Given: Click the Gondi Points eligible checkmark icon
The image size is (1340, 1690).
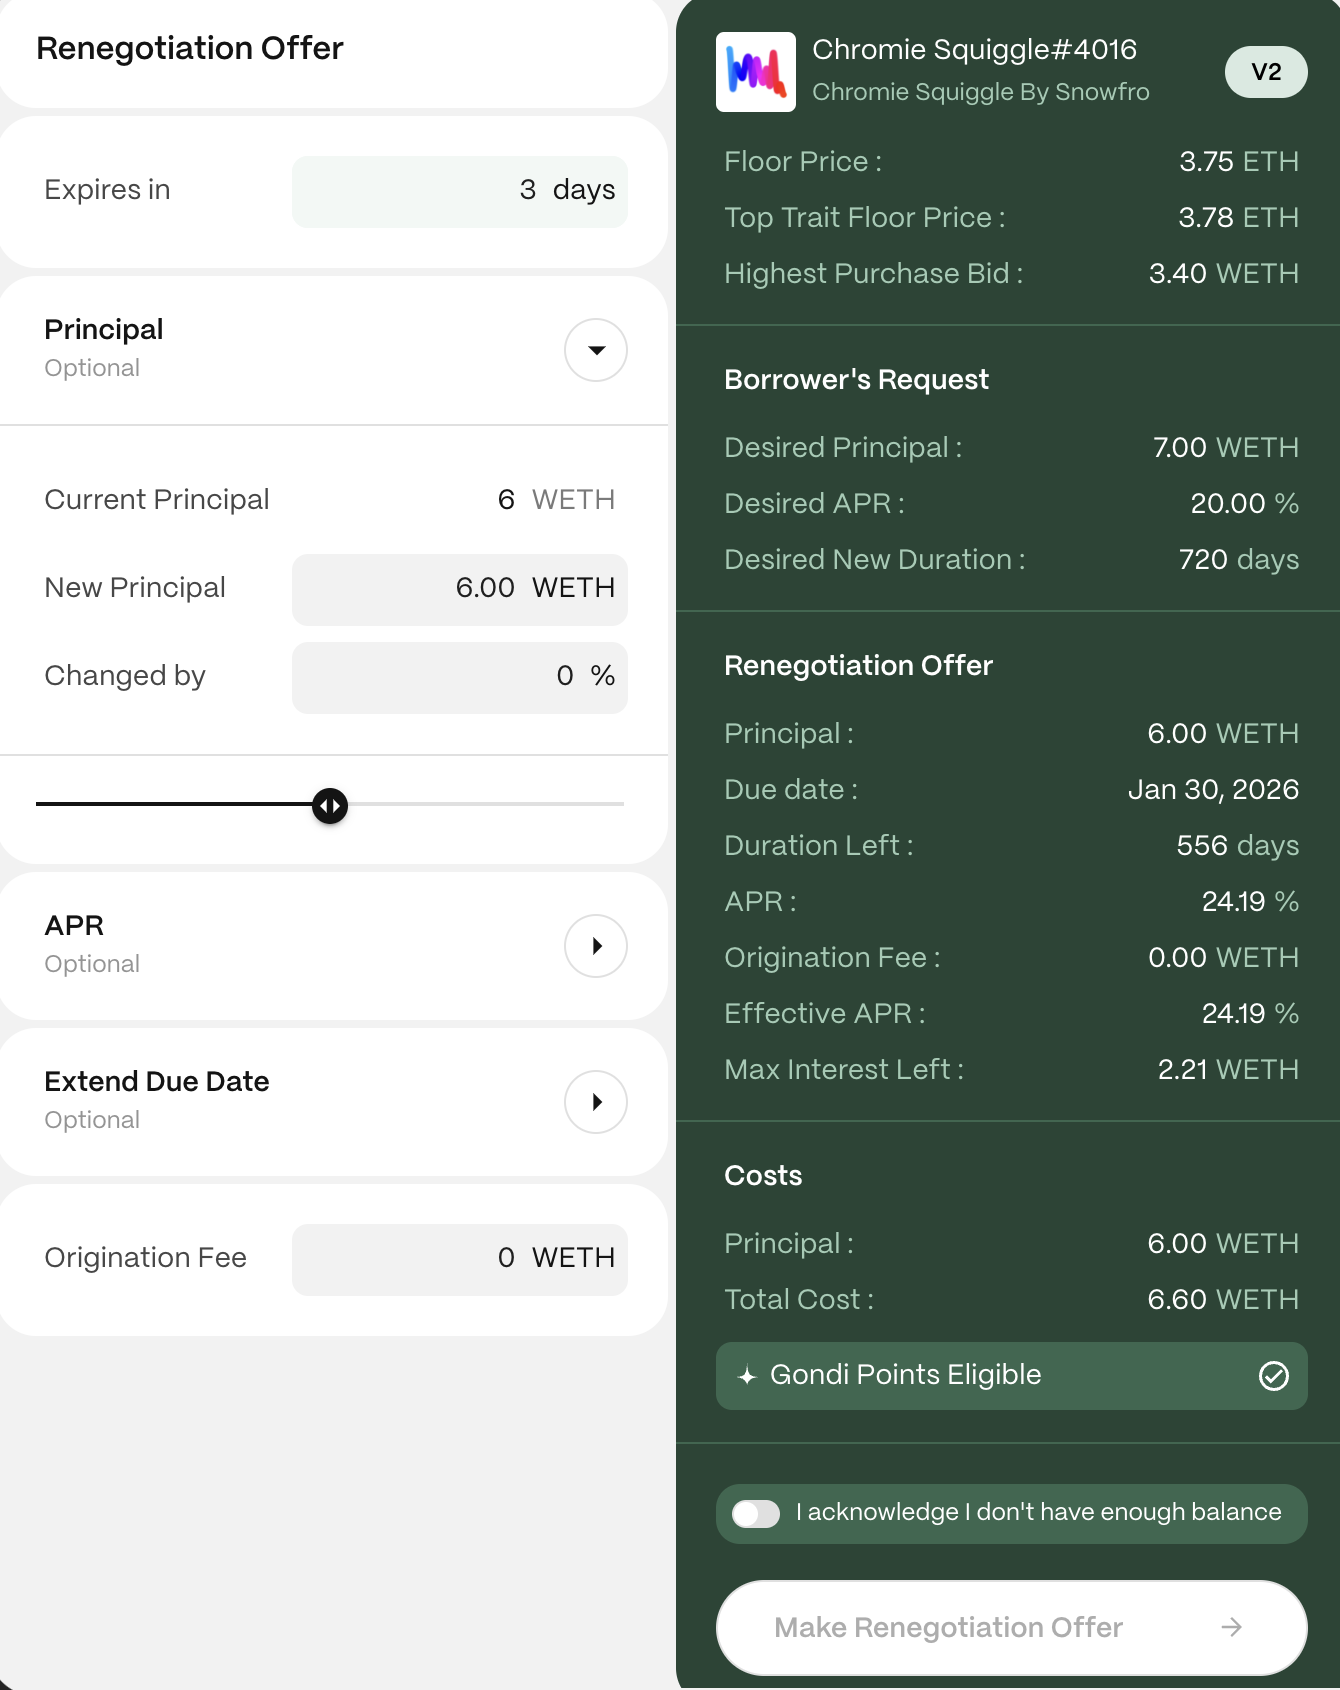Looking at the screenshot, I should pos(1273,1376).
